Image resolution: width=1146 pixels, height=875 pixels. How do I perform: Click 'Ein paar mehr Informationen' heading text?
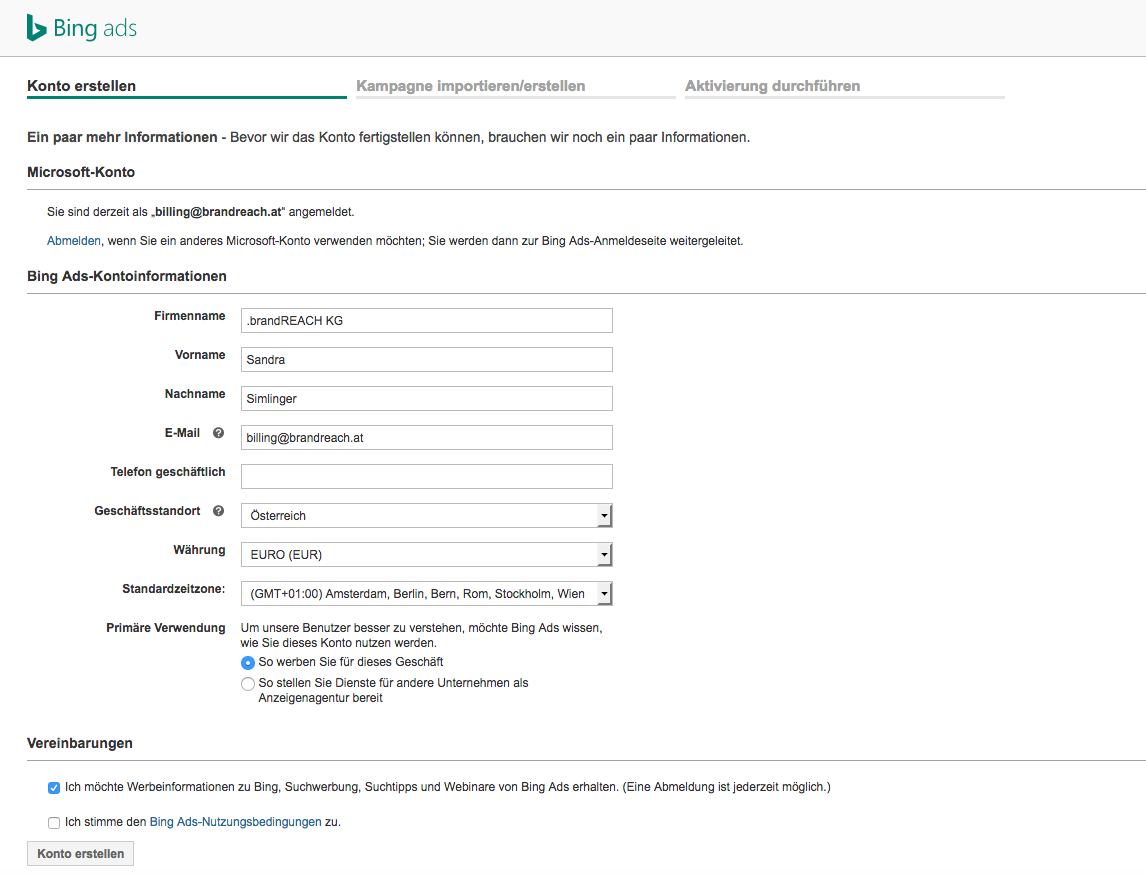(x=122, y=137)
